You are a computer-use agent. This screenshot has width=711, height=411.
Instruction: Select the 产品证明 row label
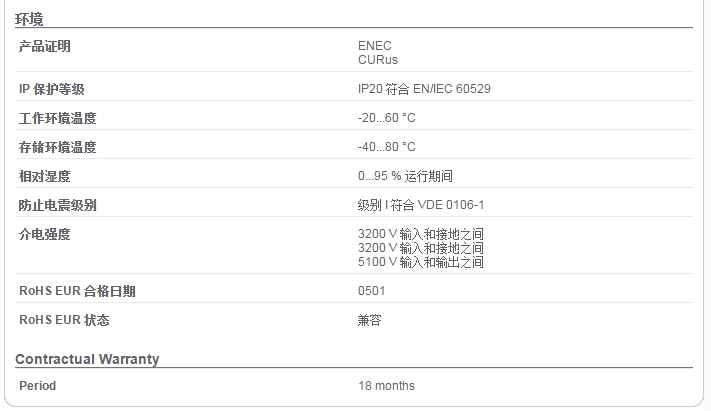(x=44, y=46)
